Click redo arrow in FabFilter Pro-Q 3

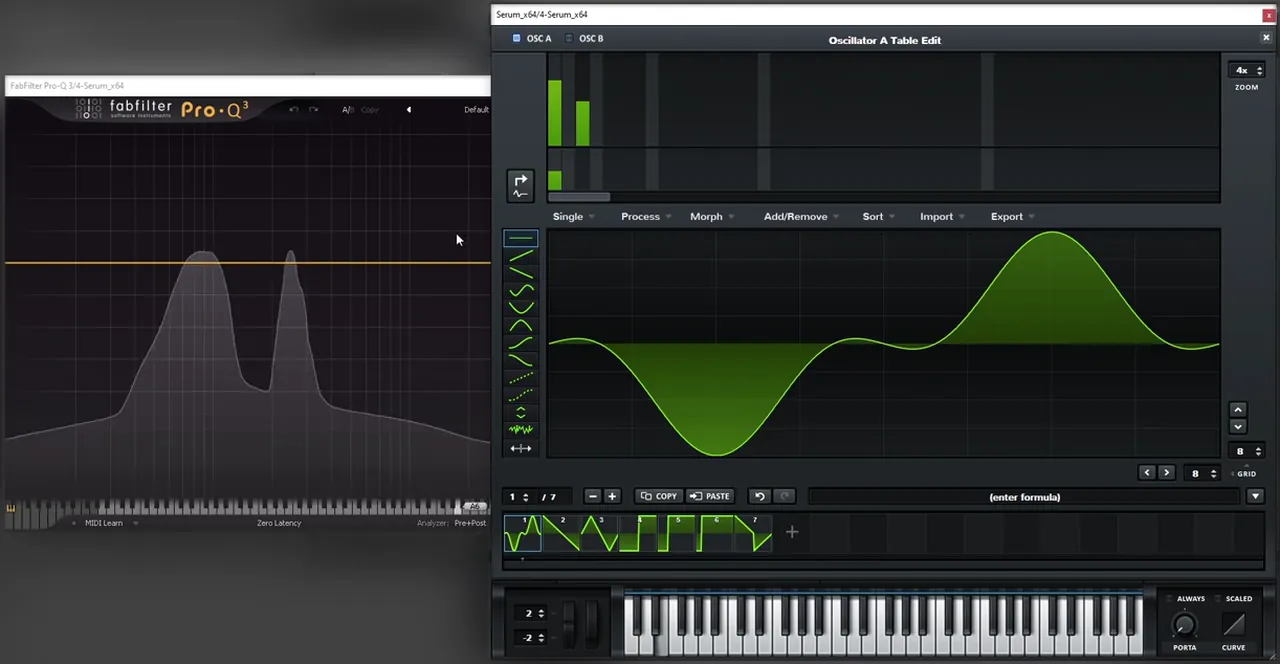pyautogui.click(x=313, y=109)
